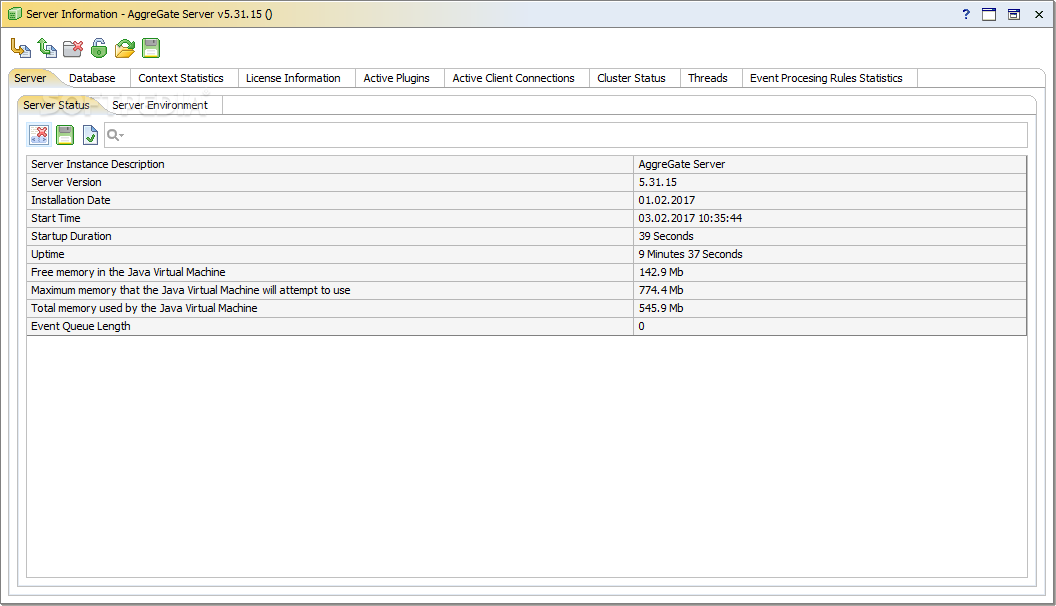
Task: Open the help question mark in title bar
Action: pyautogui.click(x=966, y=14)
